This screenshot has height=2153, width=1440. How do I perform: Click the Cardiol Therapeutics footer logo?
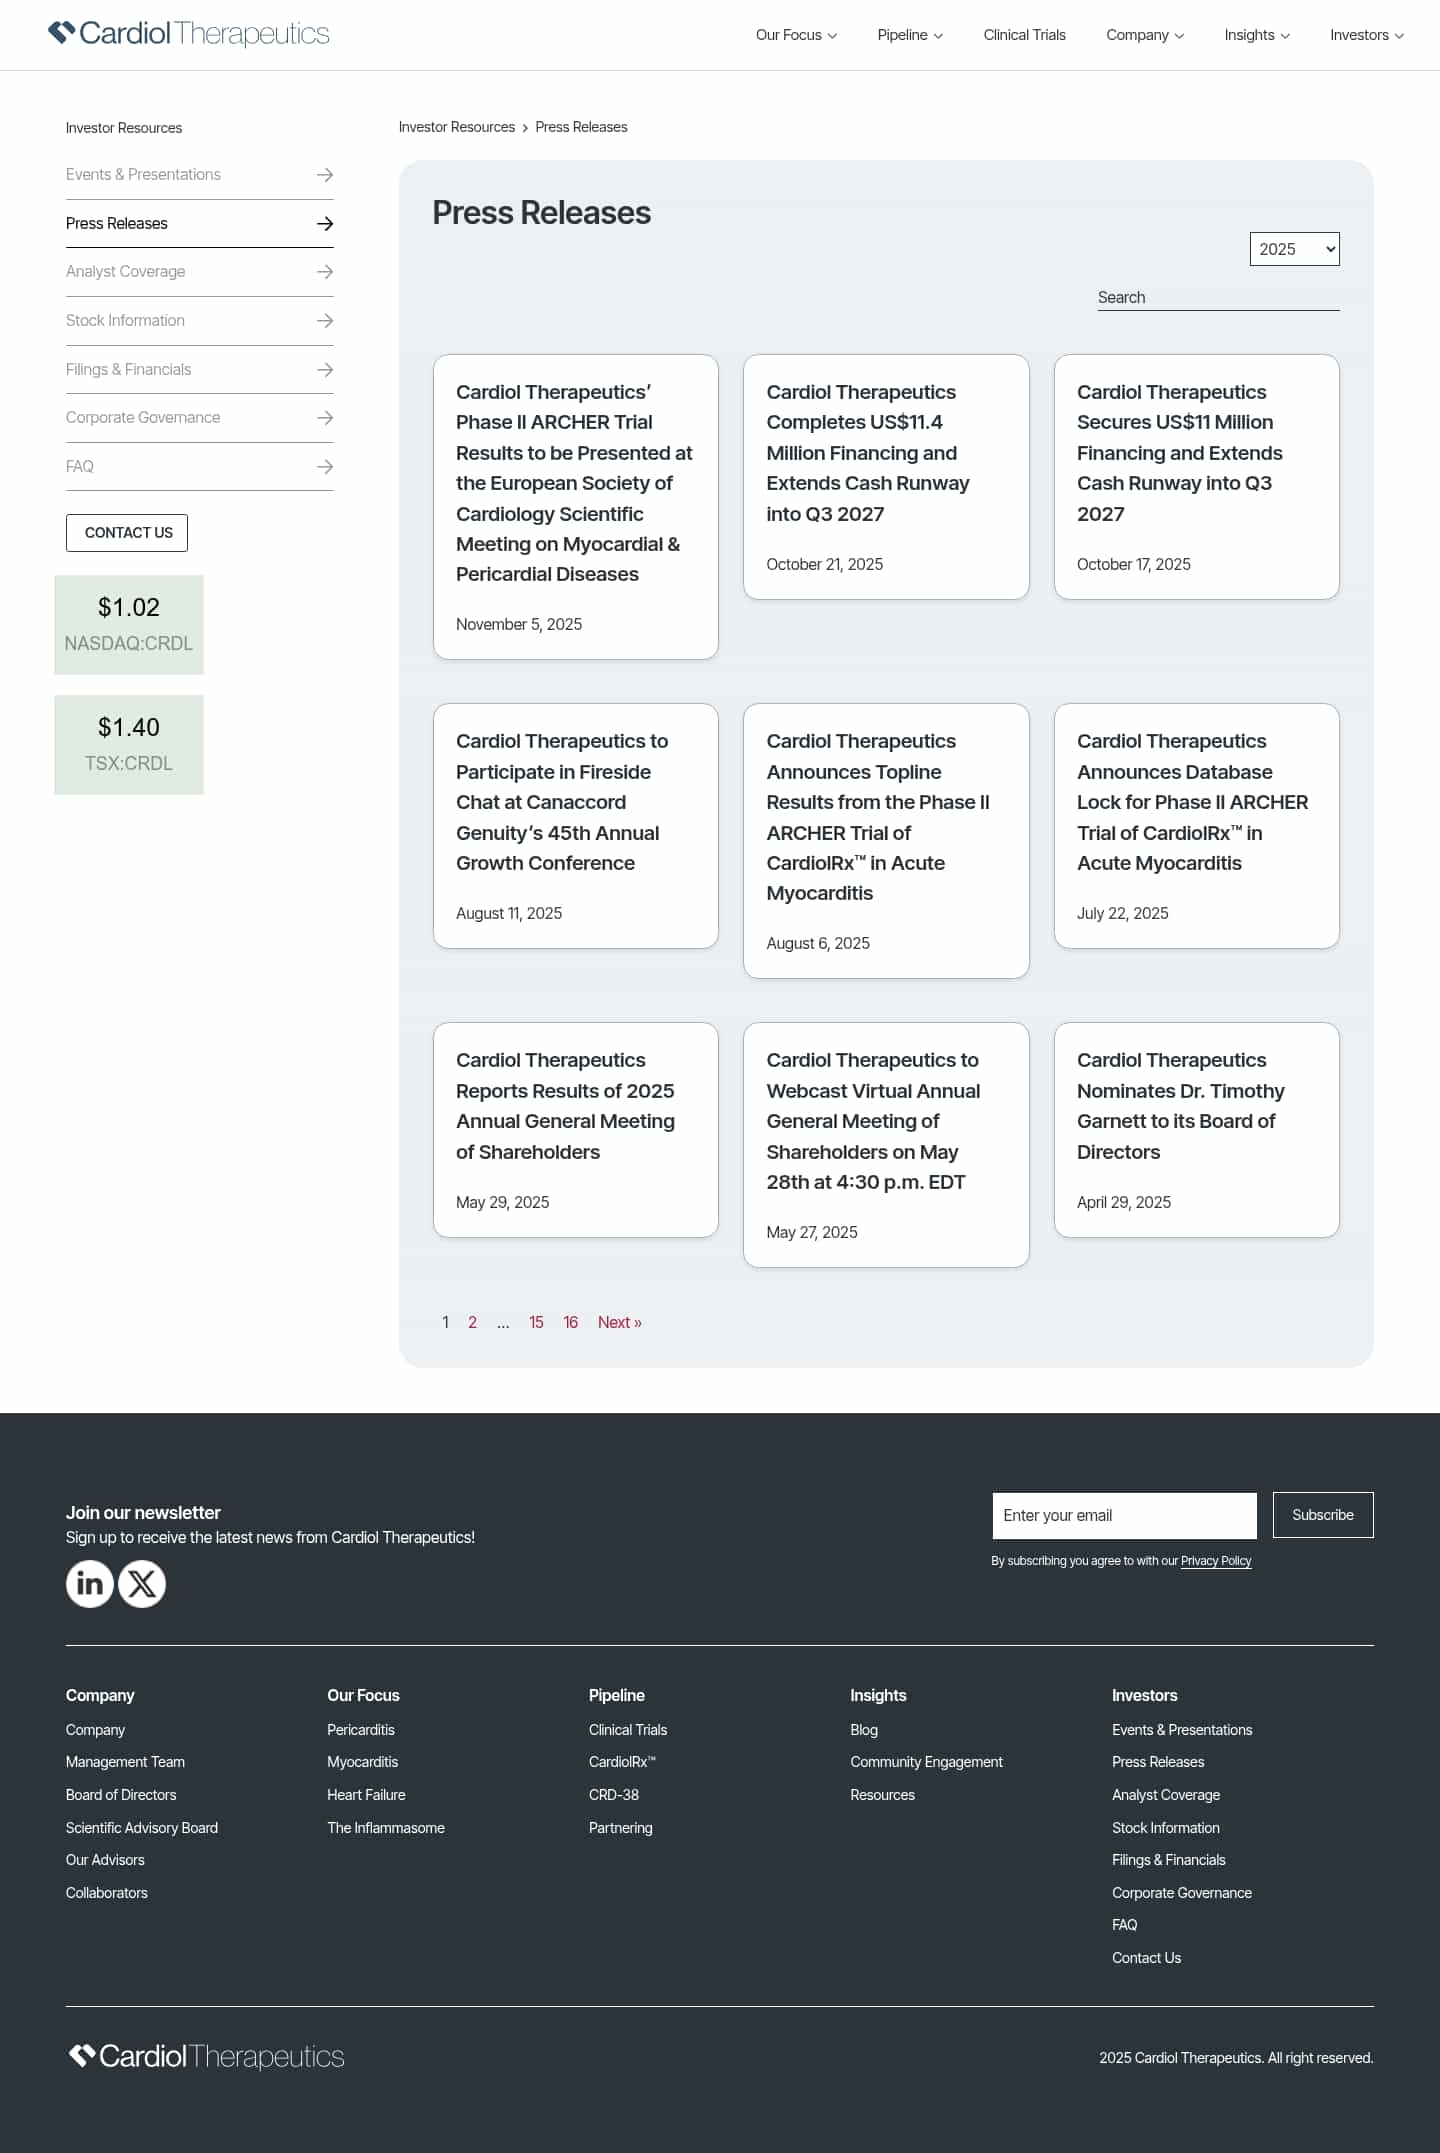click(206, 2057)
